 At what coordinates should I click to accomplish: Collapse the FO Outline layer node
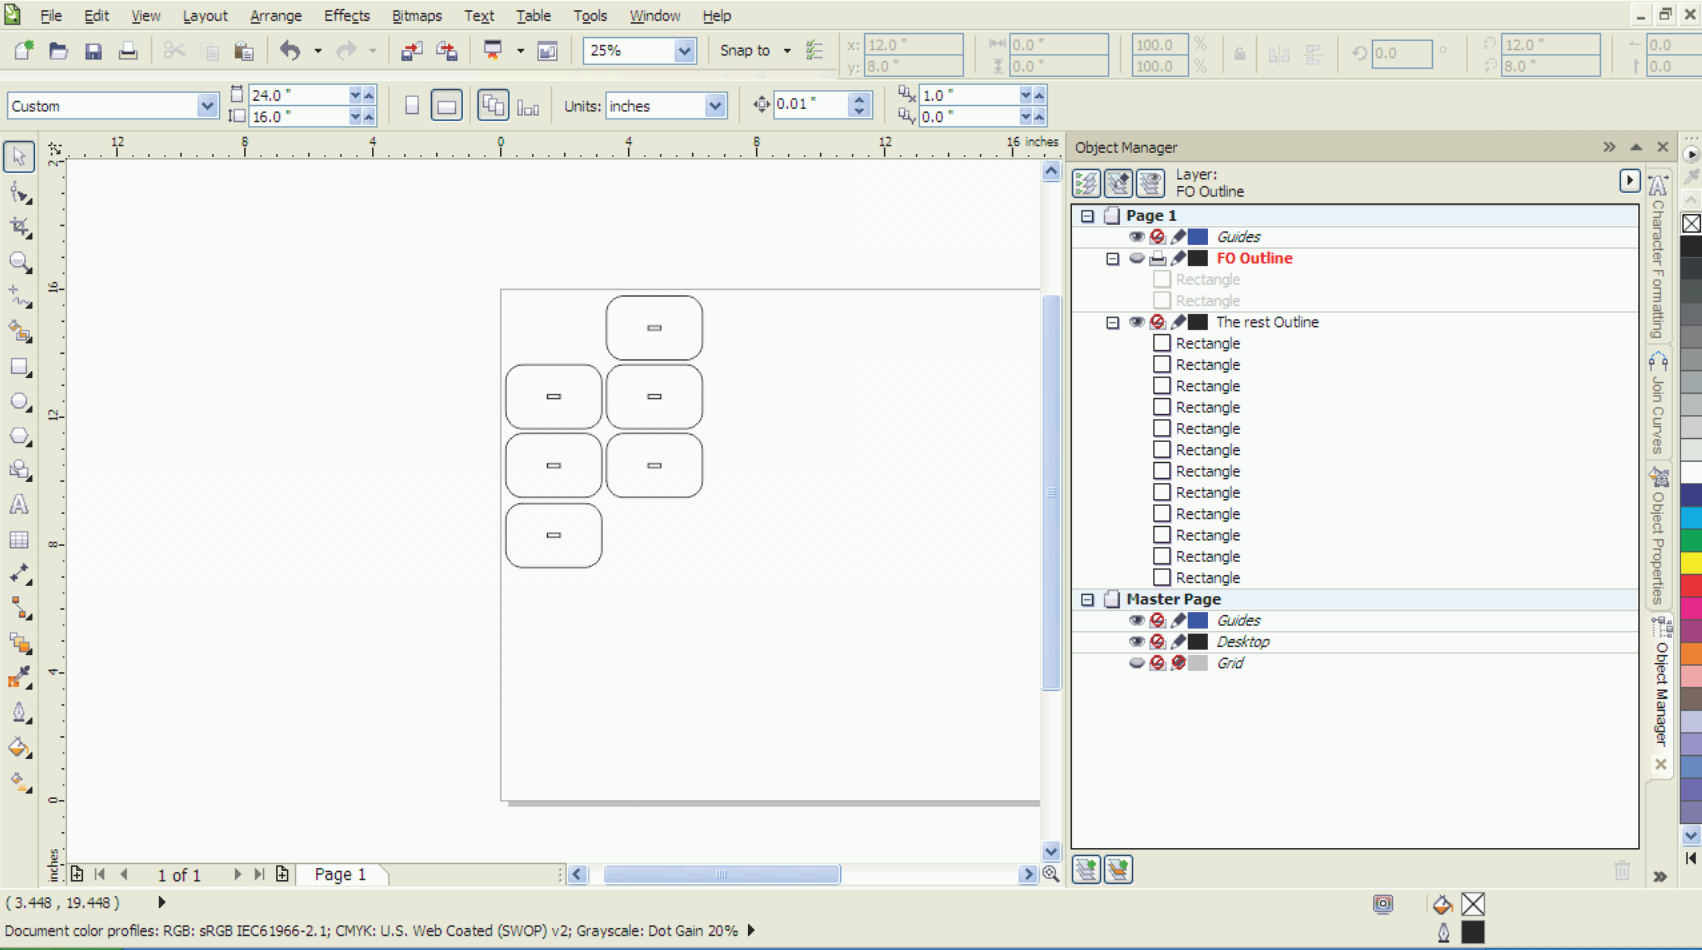1112,258
